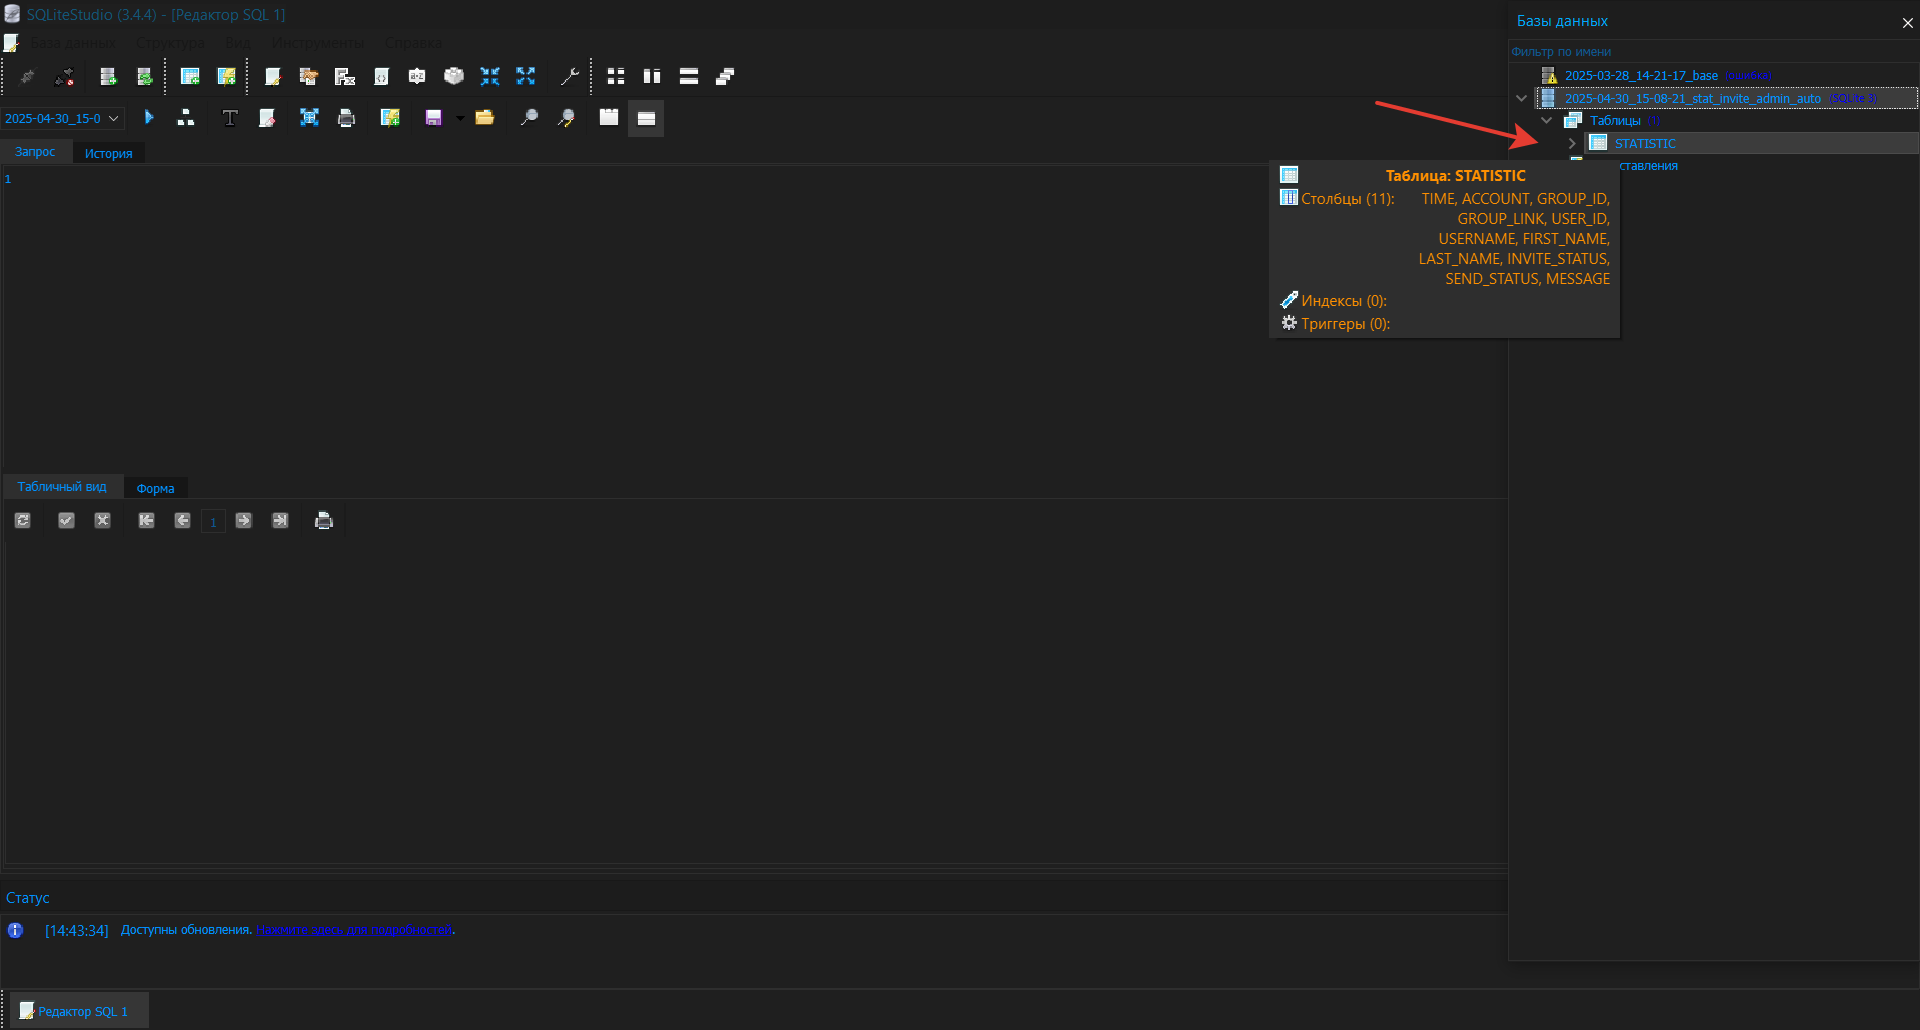The image size is (1920, 1030).
Task: Click the refresh results grid icon
Action: 23,520
